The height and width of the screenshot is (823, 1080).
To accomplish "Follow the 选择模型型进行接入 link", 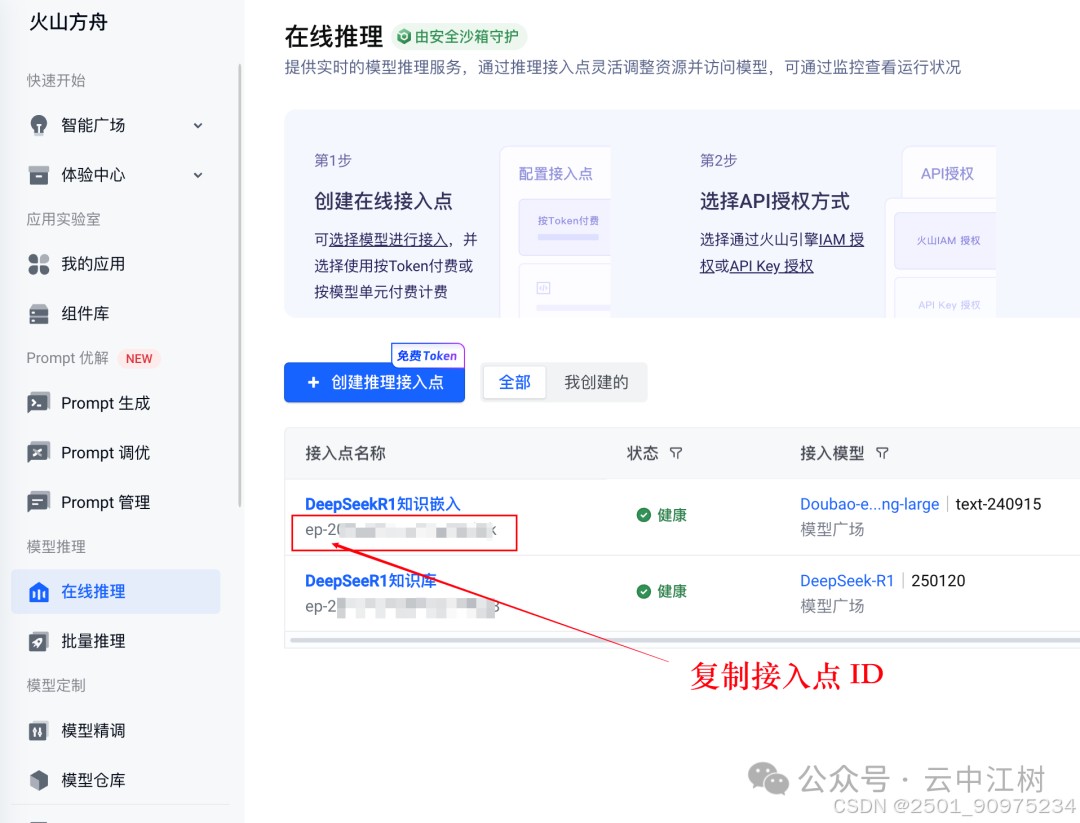I will (388, 240).
